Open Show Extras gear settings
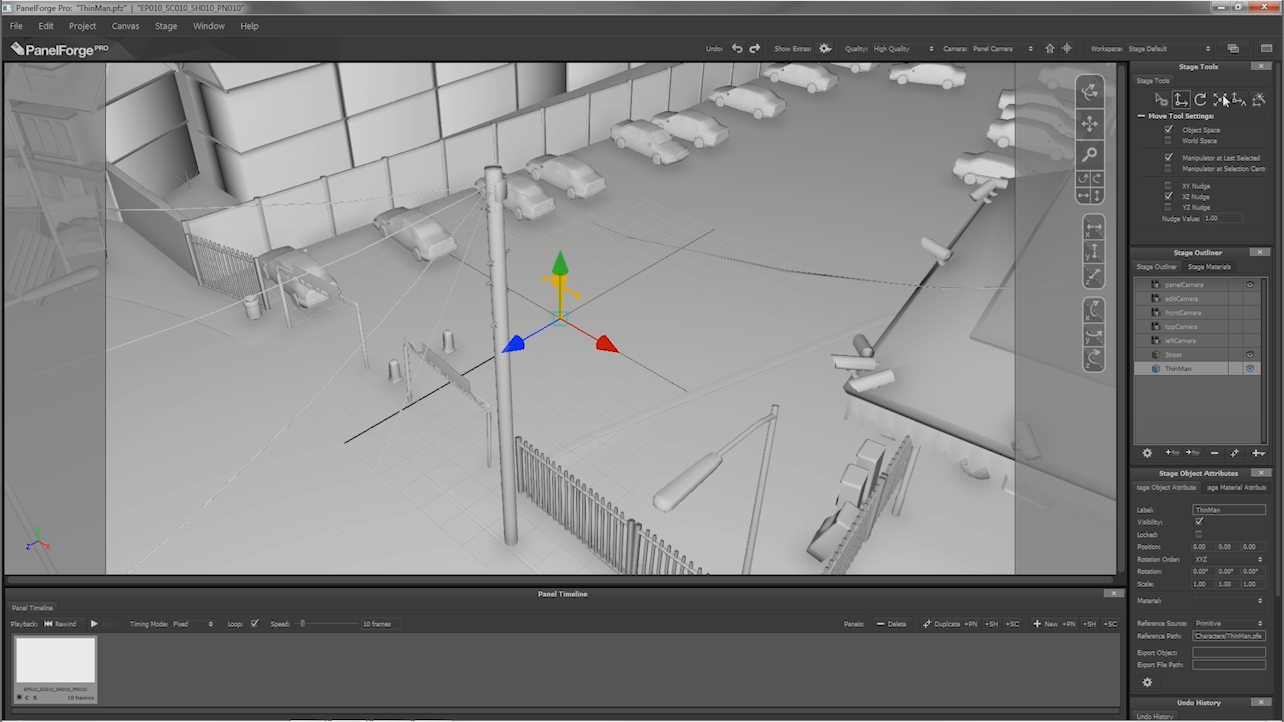This screenshot has width=1284, height=722. tap(825, 48)
